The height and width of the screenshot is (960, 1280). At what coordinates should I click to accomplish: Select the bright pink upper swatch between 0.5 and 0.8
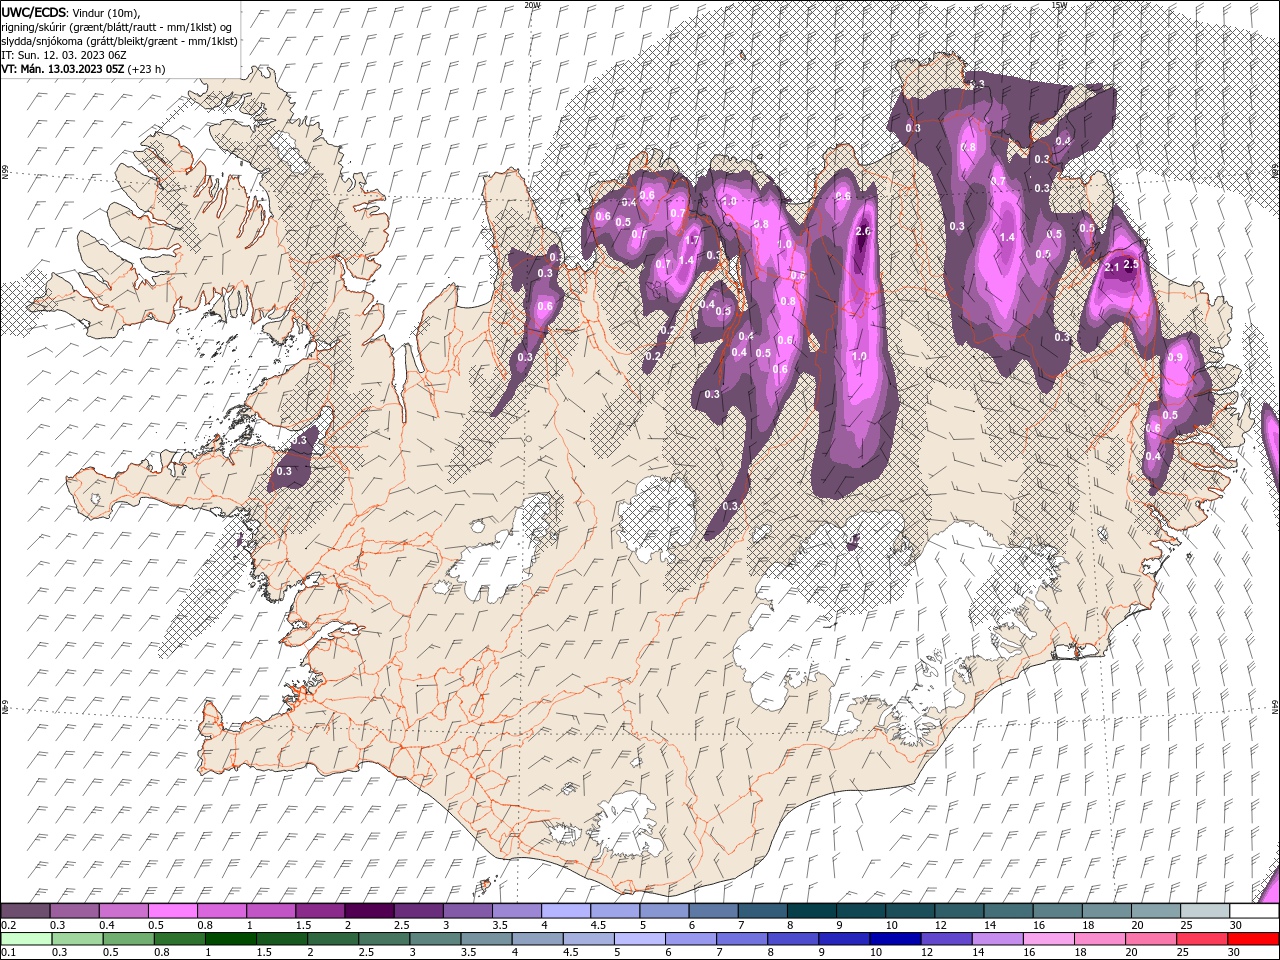173,911
